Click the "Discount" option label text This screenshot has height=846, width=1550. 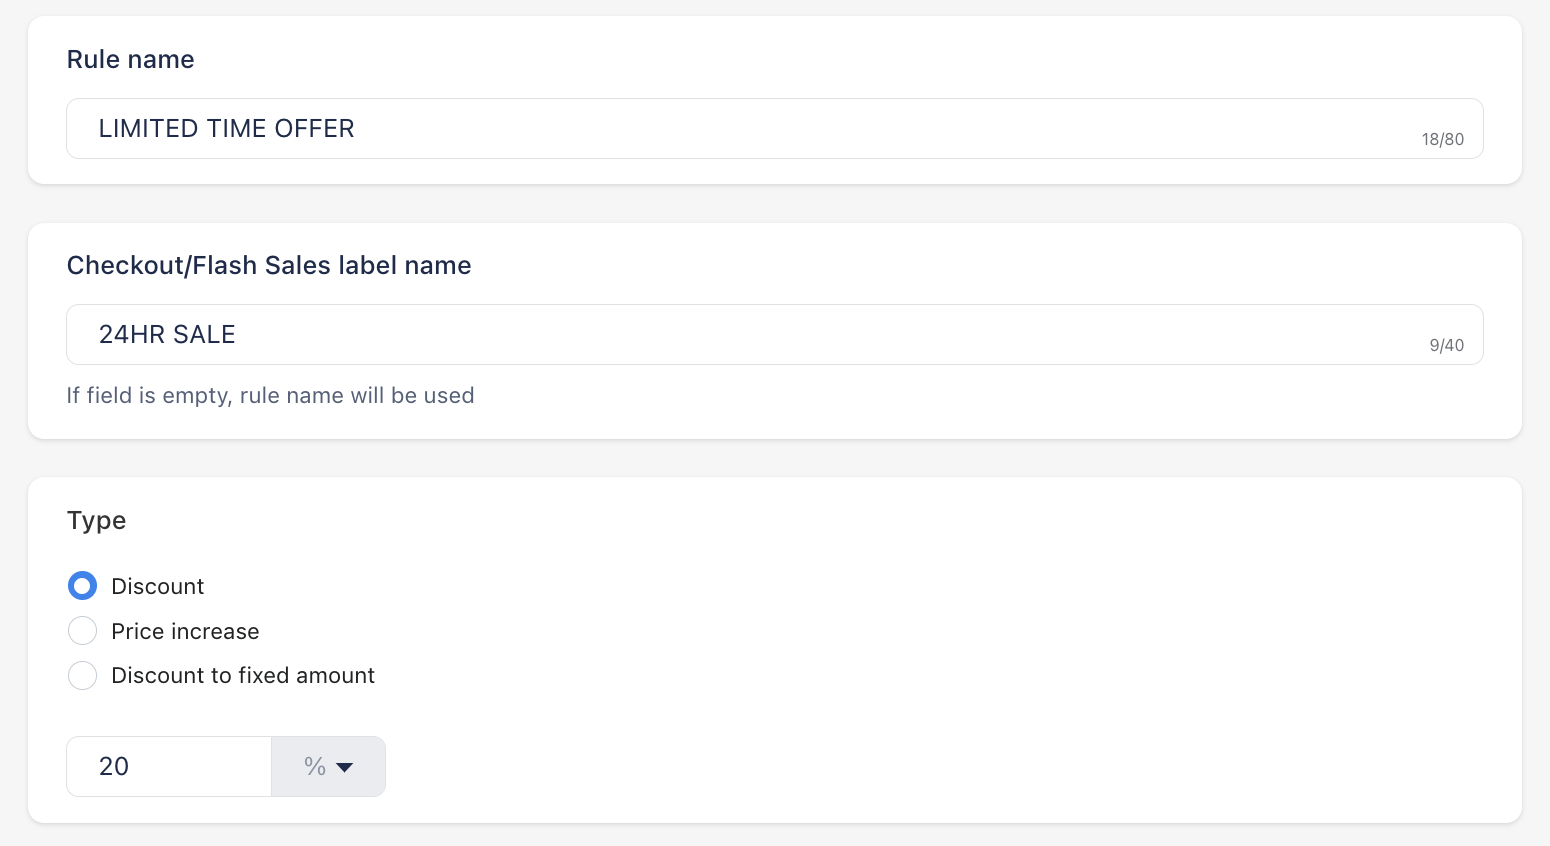tap(158, 586)
